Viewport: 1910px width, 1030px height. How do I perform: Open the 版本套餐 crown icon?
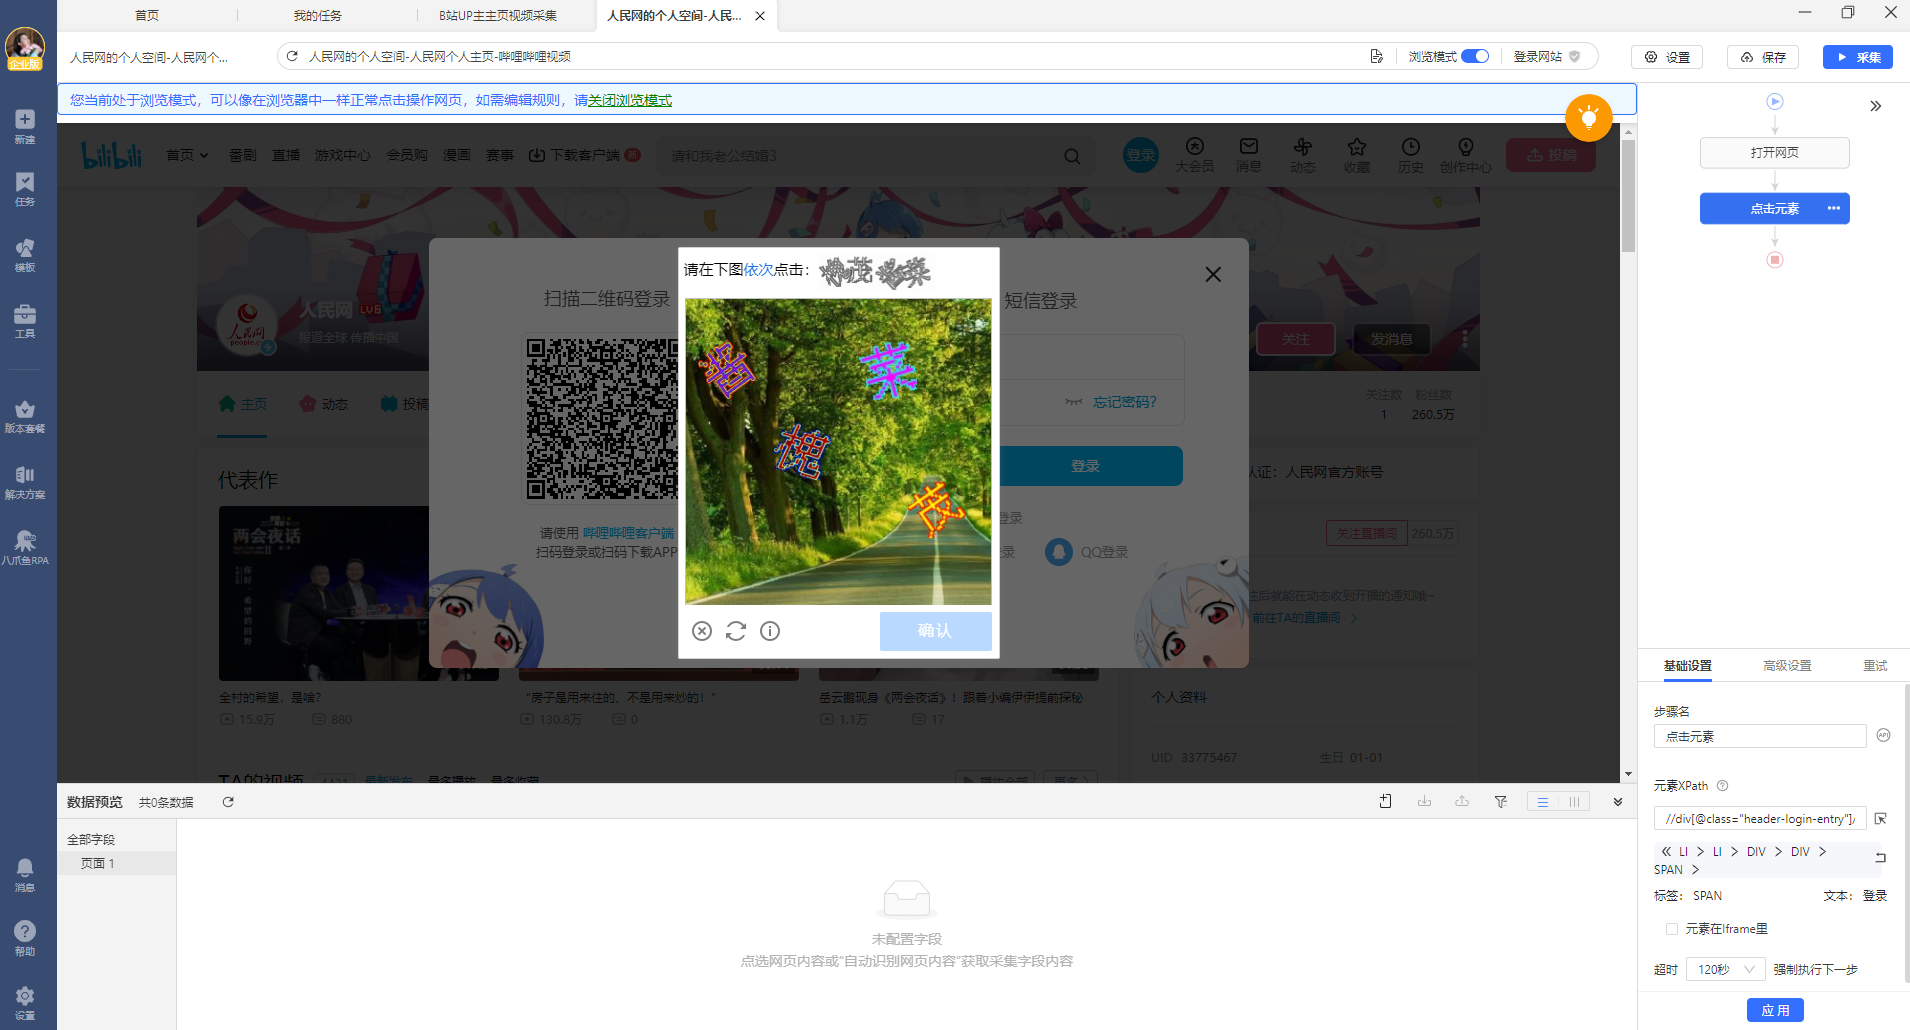click(25, 416)
